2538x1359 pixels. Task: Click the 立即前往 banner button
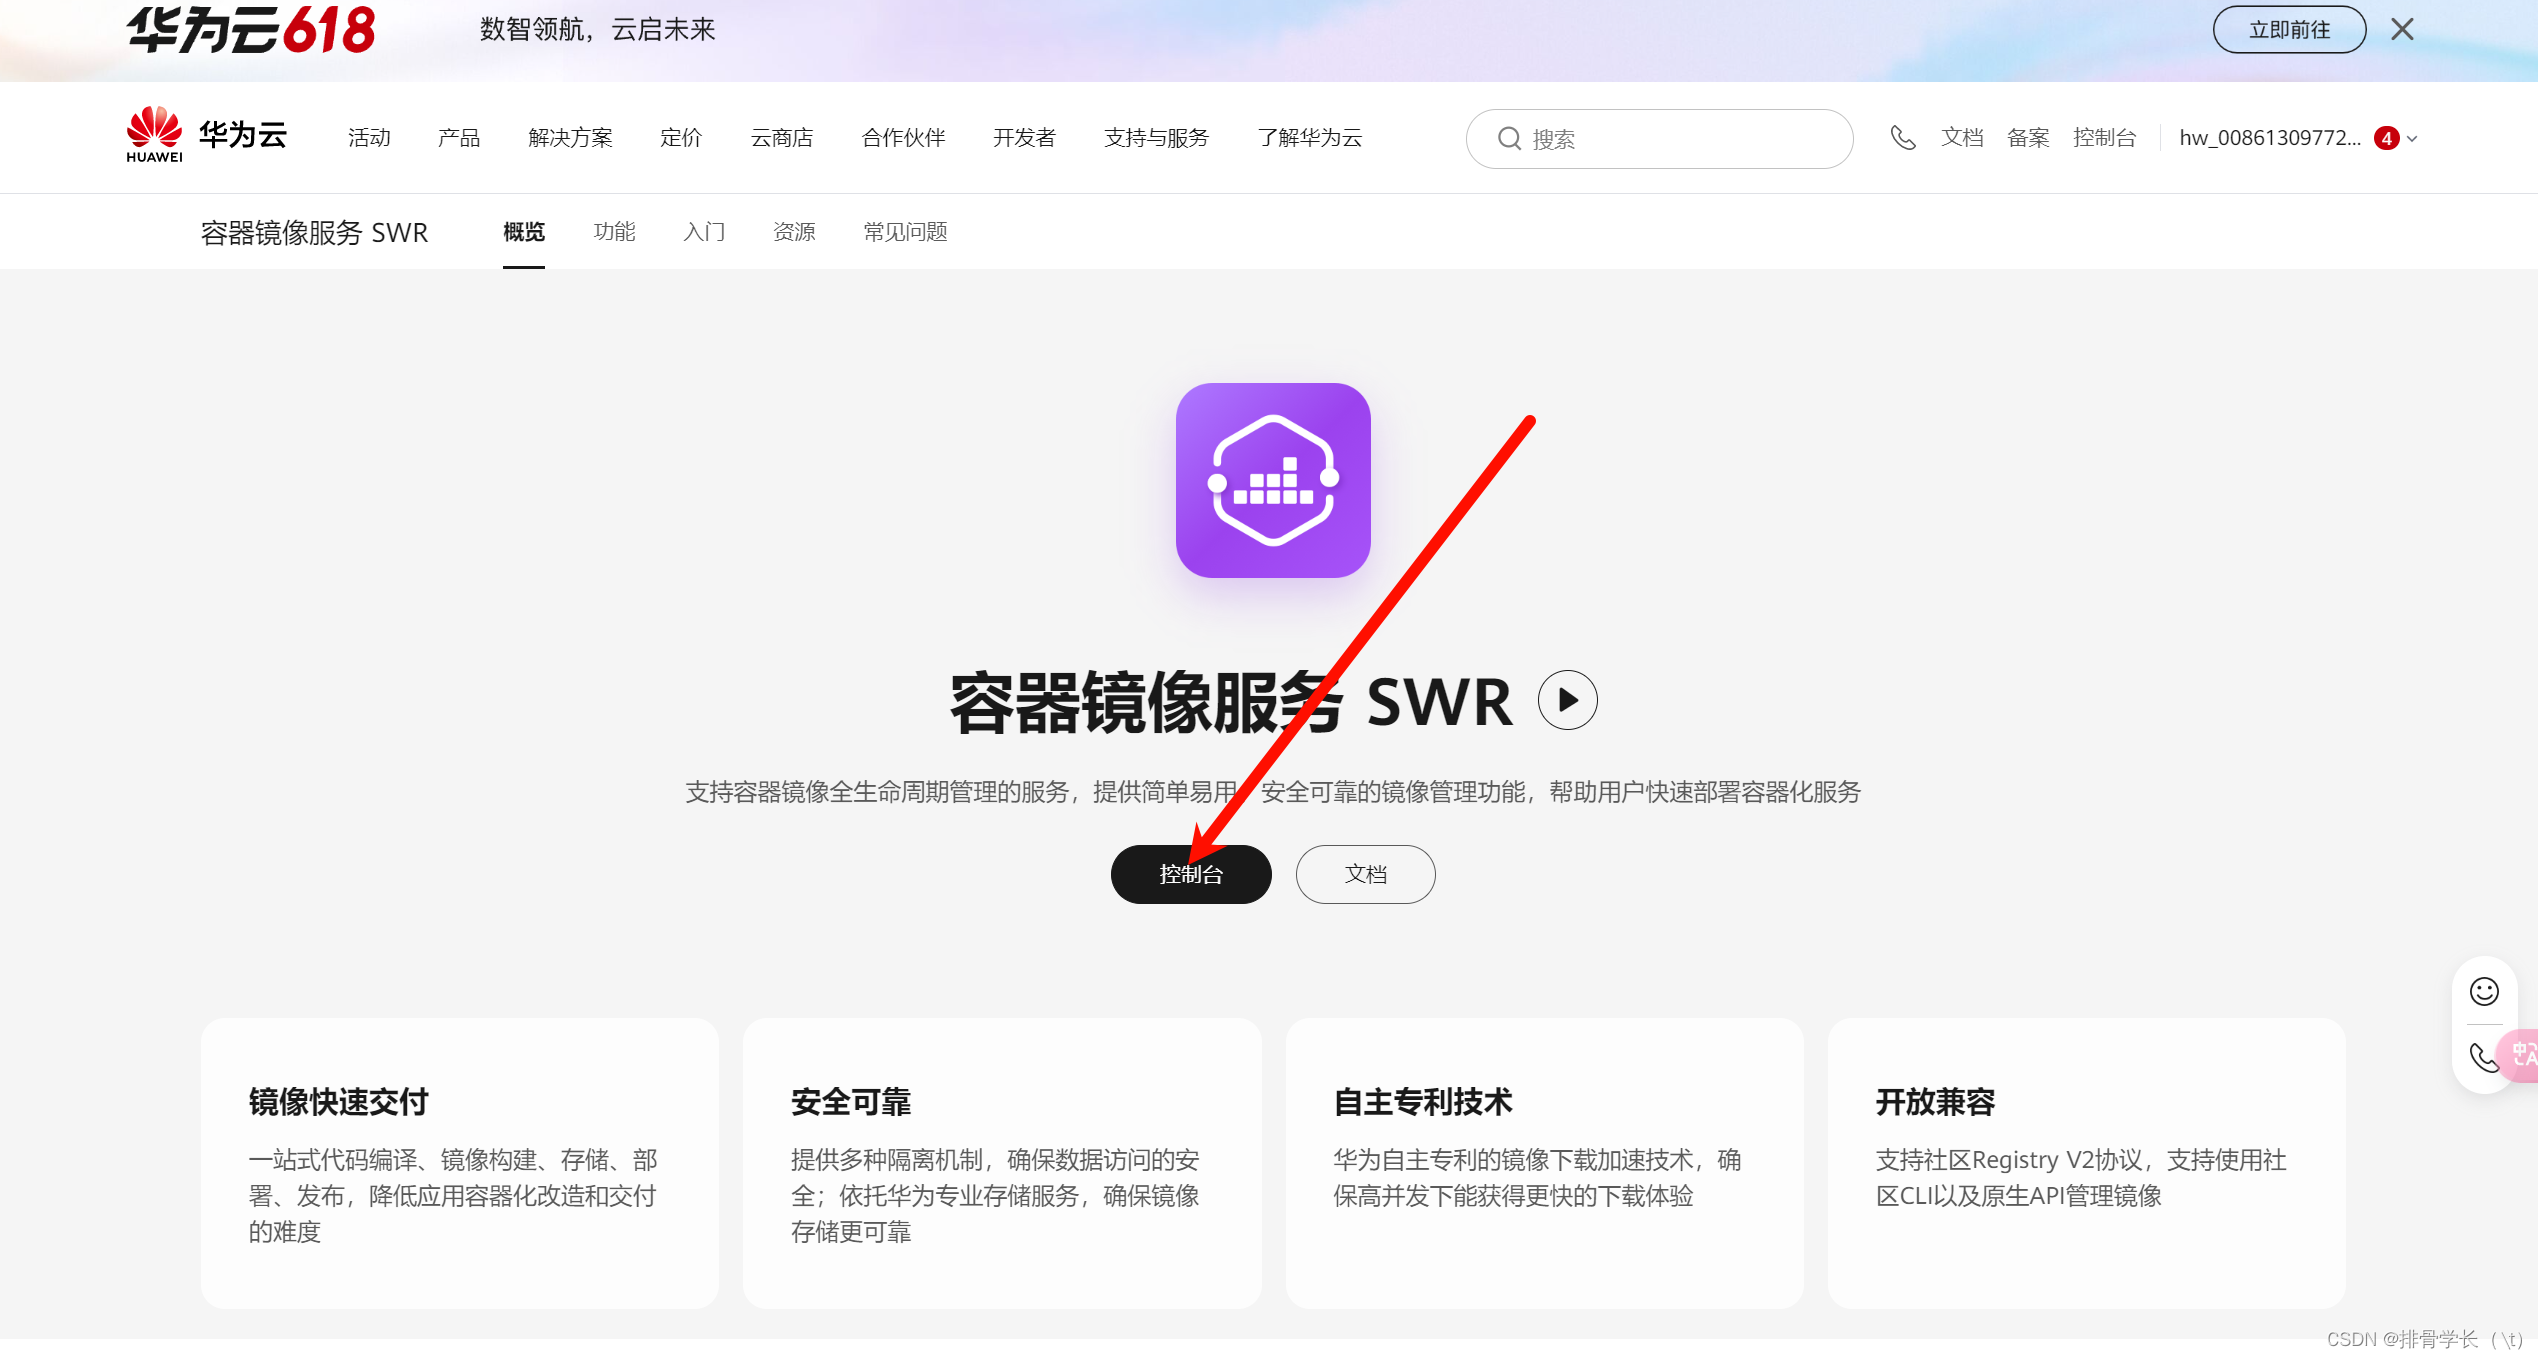point(2289,29)
